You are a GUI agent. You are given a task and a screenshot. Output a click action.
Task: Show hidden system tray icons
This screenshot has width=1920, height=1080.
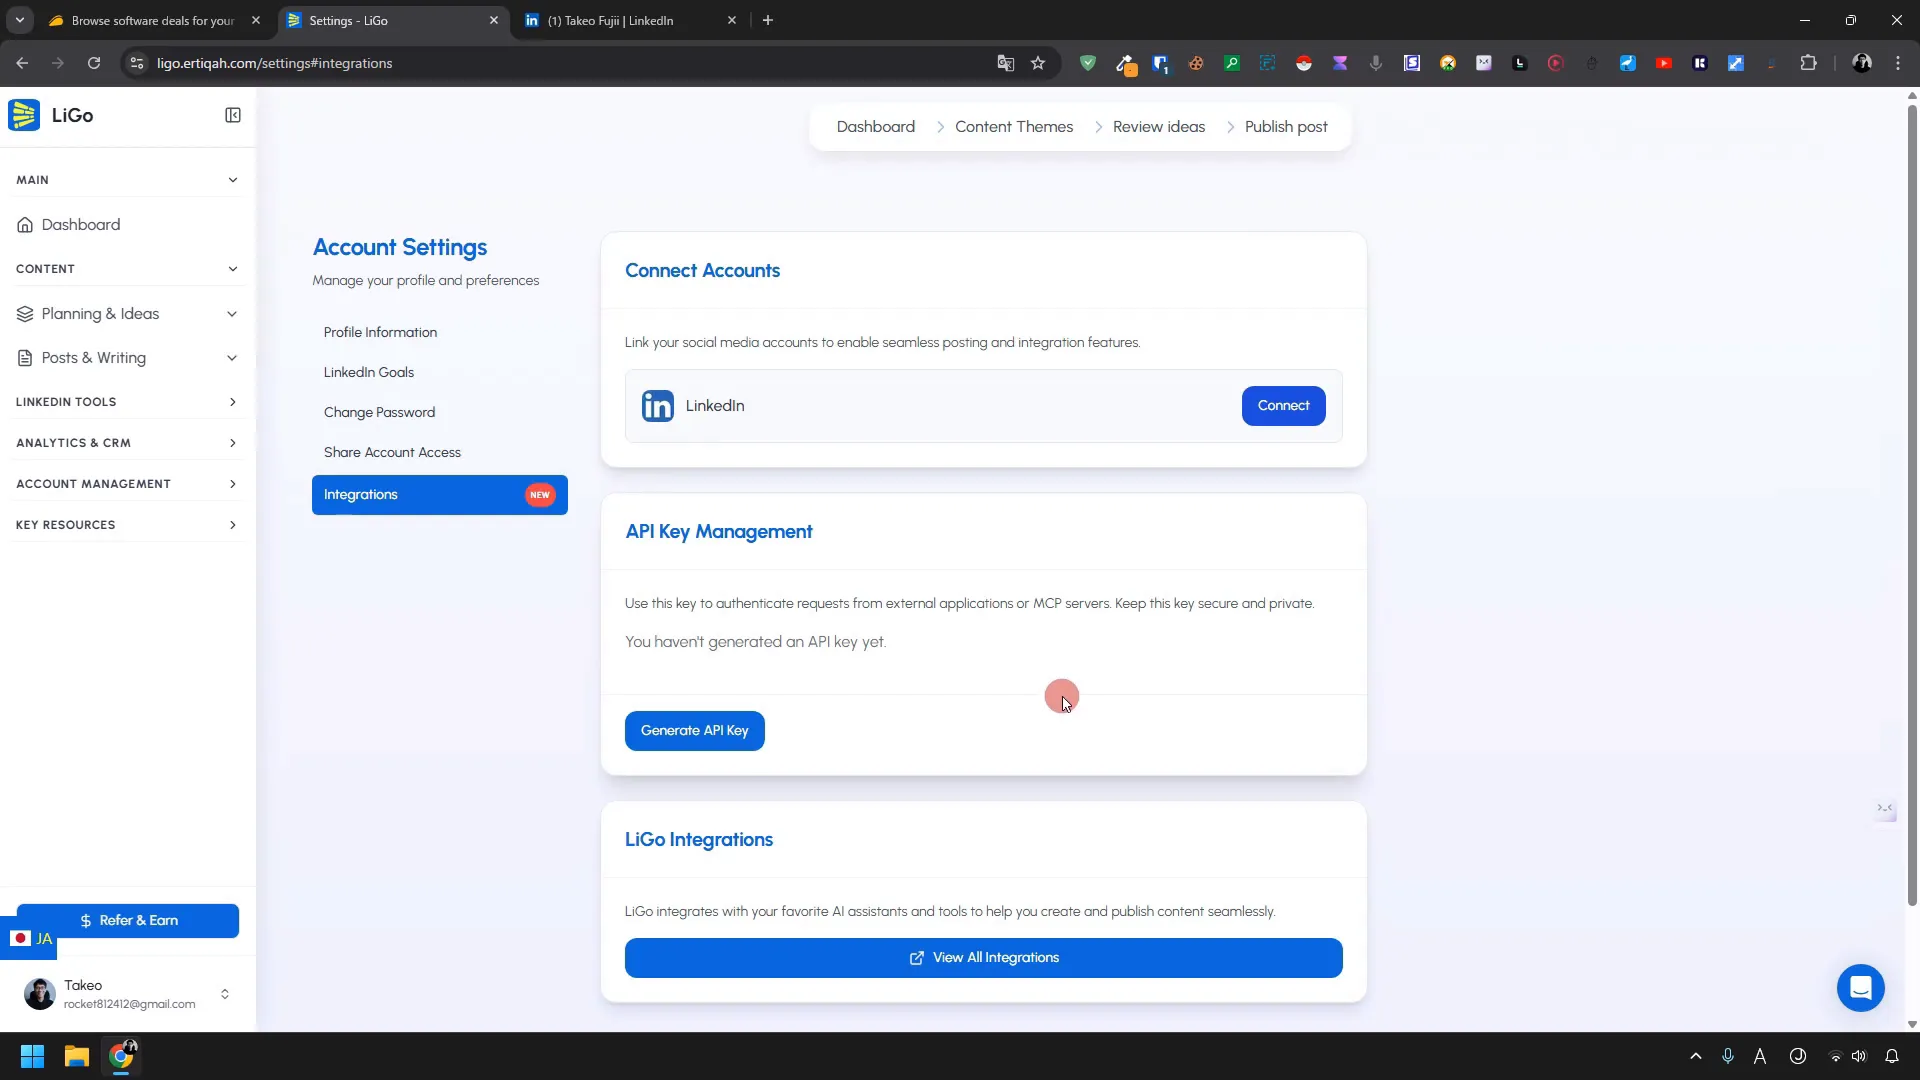click(1696, 1056)
